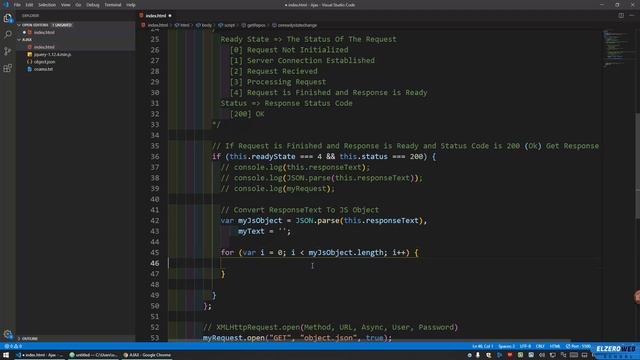Click the script breadcrumb
This screenshot has height=360, width=640.
click(229, 25)
